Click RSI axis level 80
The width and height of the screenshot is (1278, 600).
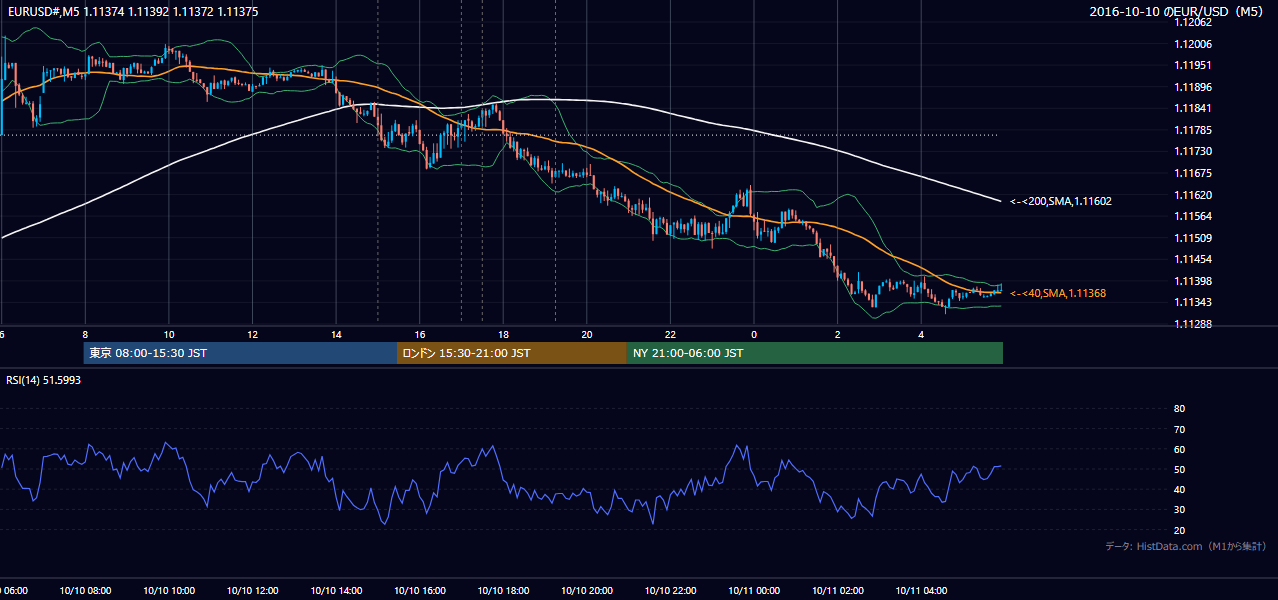click(x=1179, y=409)
